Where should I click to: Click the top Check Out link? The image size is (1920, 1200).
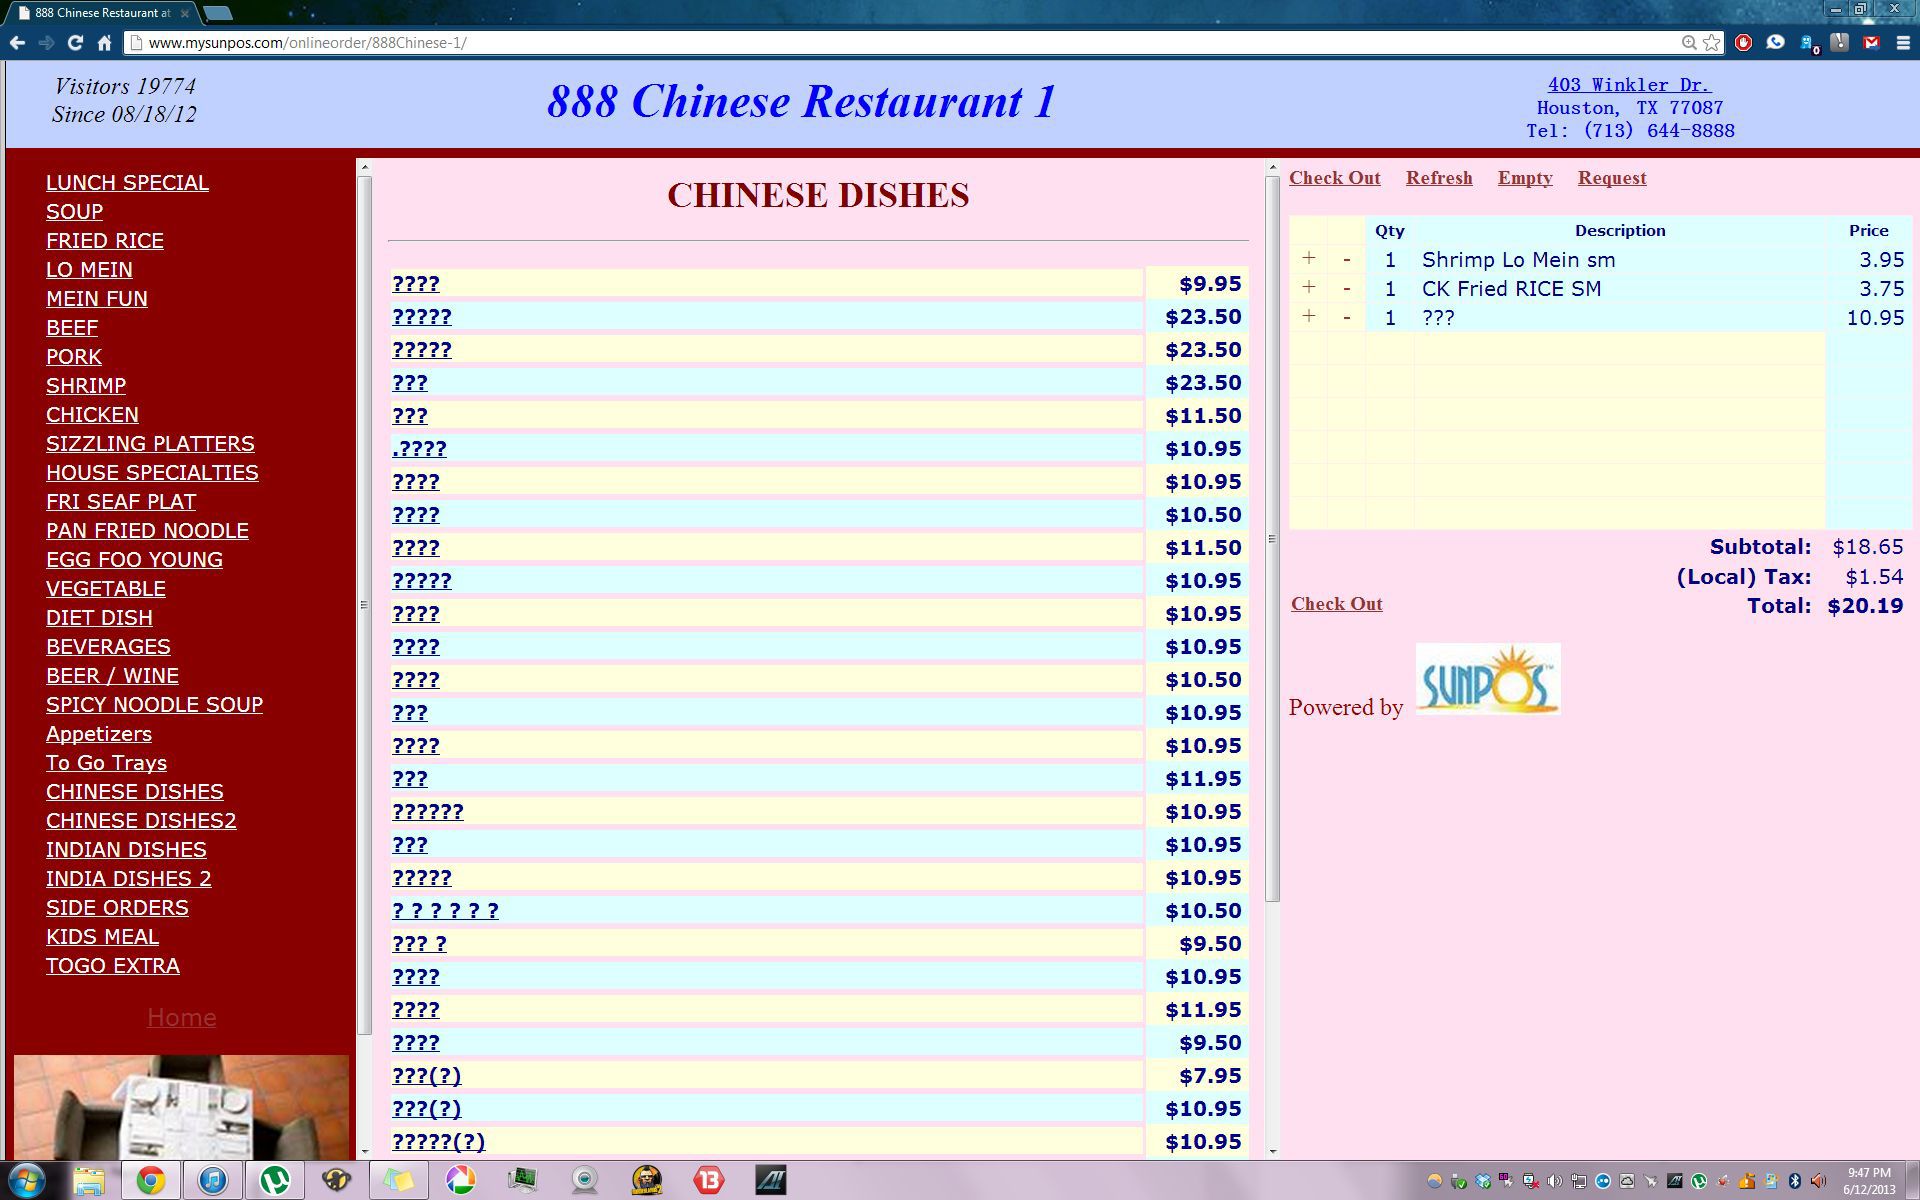click(1334, 178)
